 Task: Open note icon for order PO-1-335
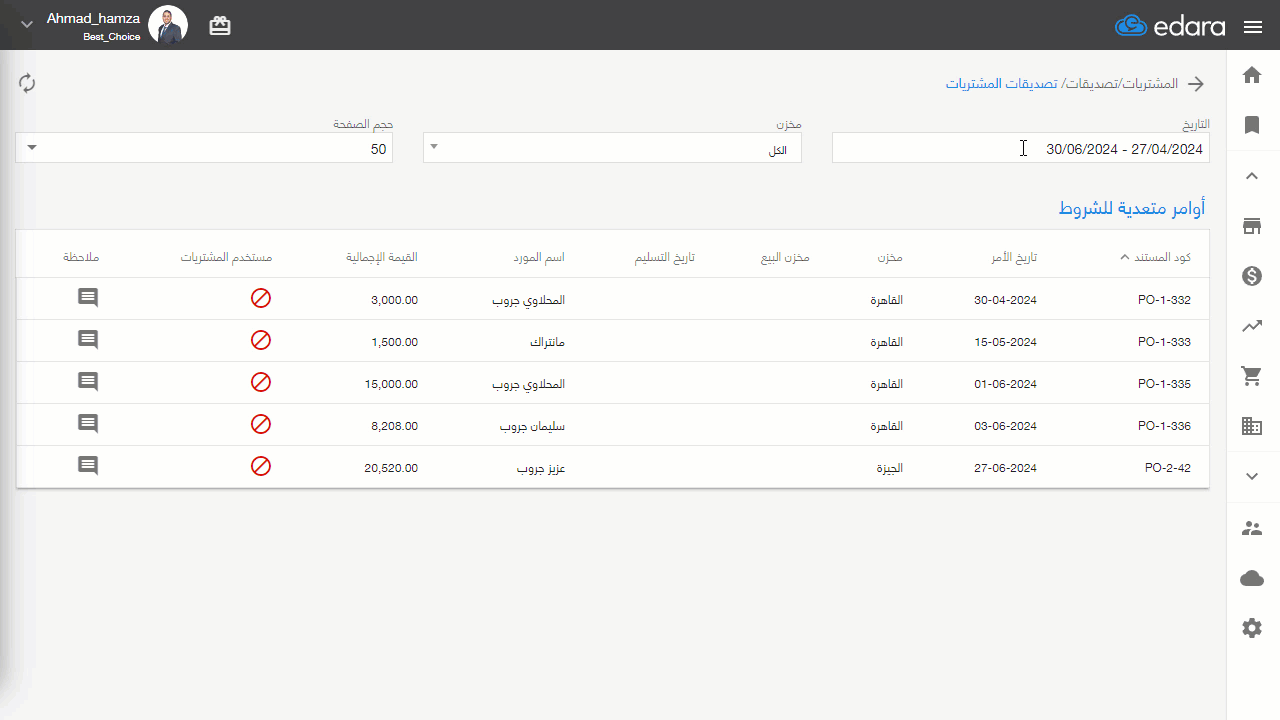pyautogui.click(x=88, y=382)
